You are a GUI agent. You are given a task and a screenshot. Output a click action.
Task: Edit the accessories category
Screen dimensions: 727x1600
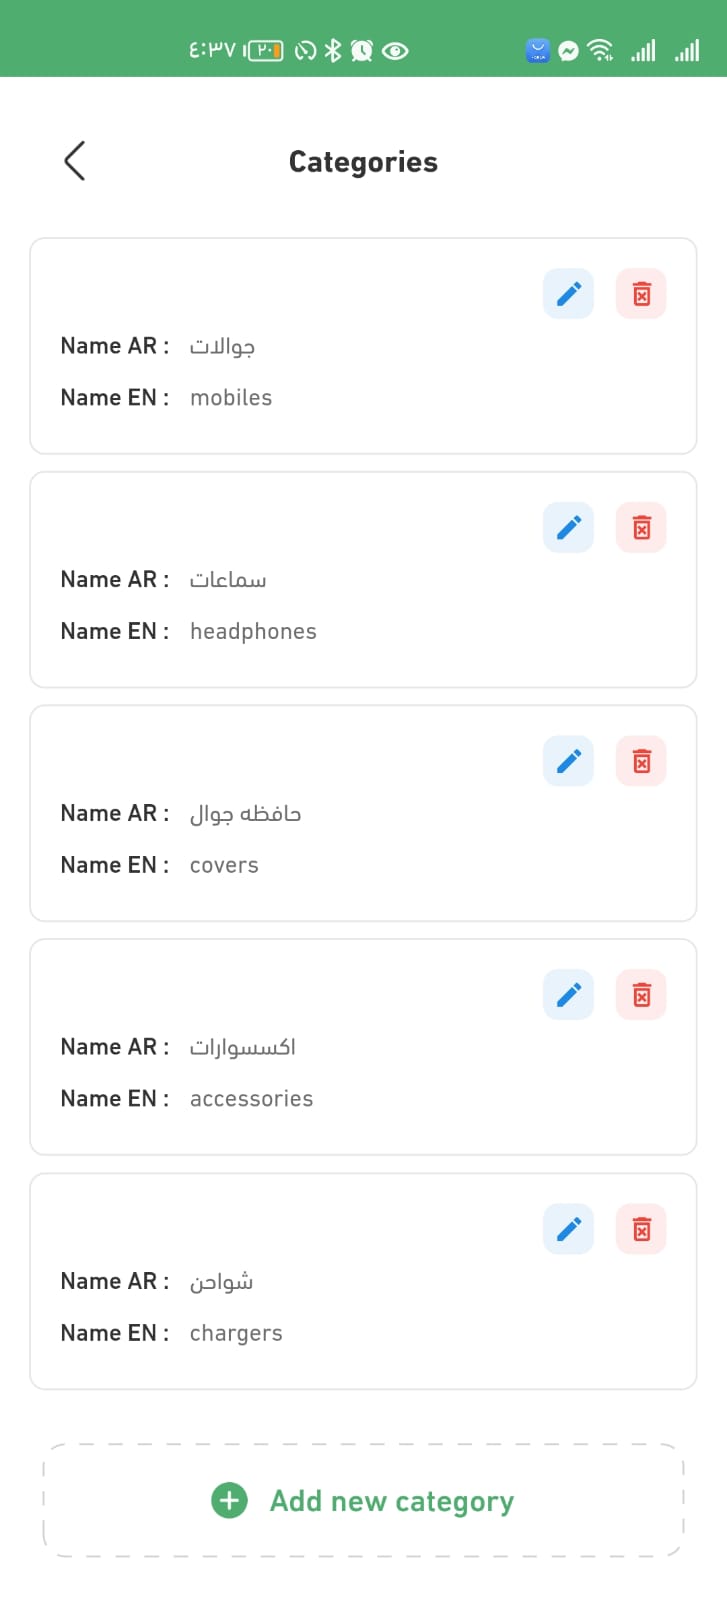568,995
